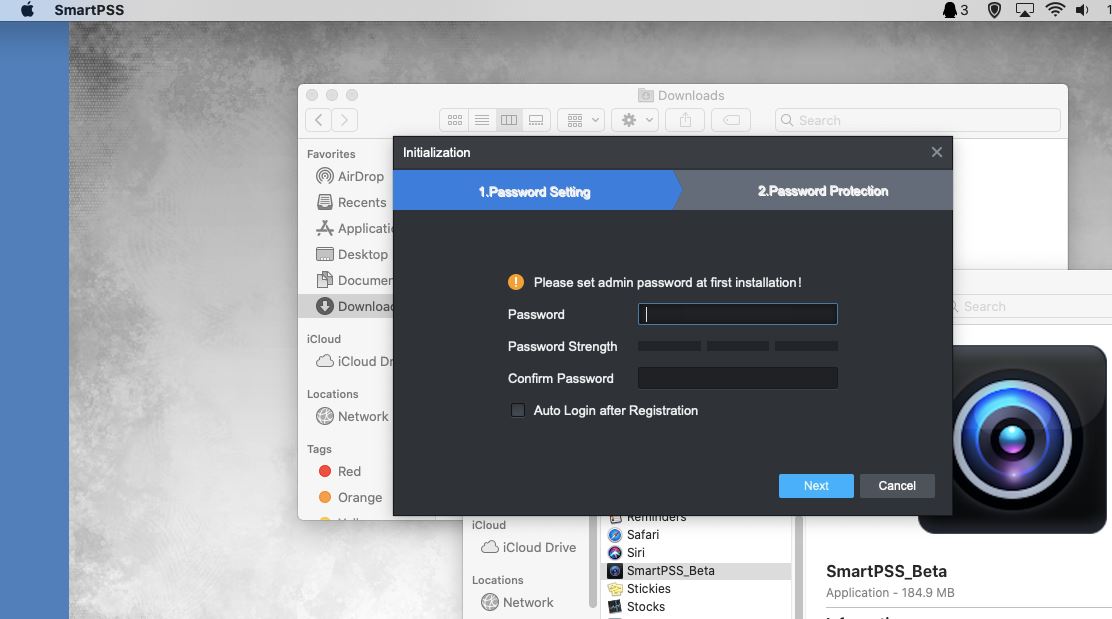Select Siri in the applications list

[627, 552]
